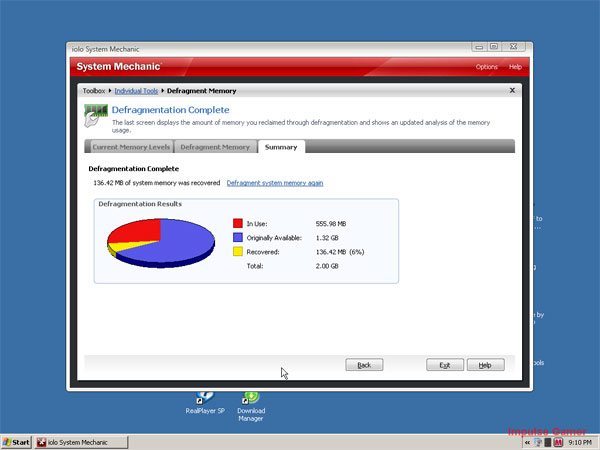The image size is (600, 450).
Task: Click the memory pie chart
Action: pos(161,243)
